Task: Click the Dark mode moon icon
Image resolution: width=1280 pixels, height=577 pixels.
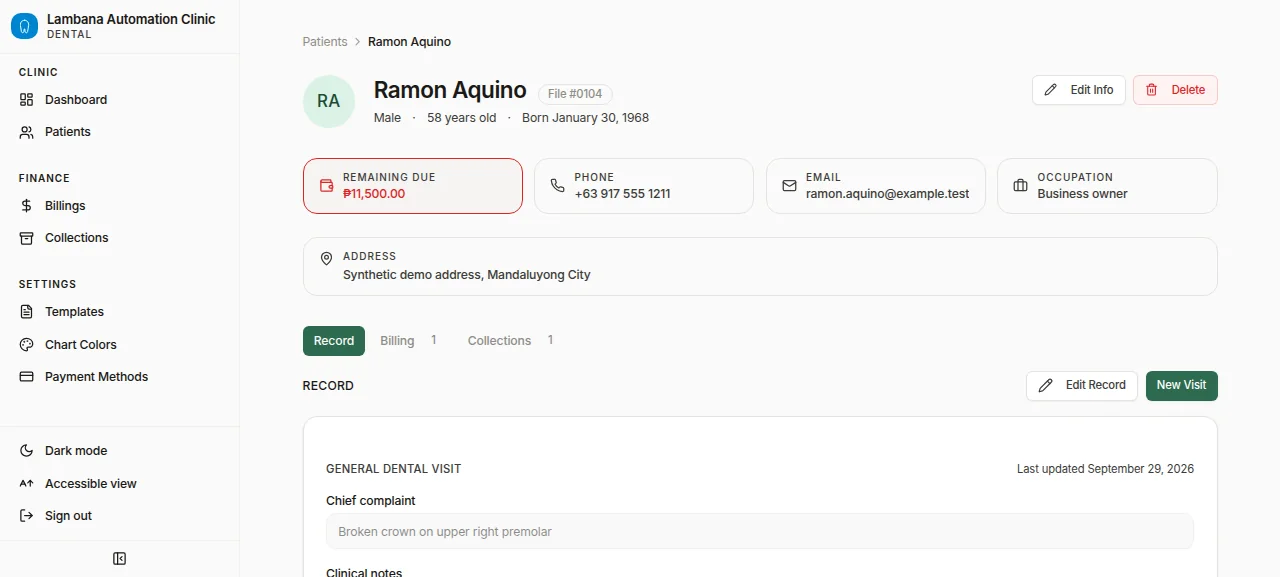Action: (x=26, y=451)
